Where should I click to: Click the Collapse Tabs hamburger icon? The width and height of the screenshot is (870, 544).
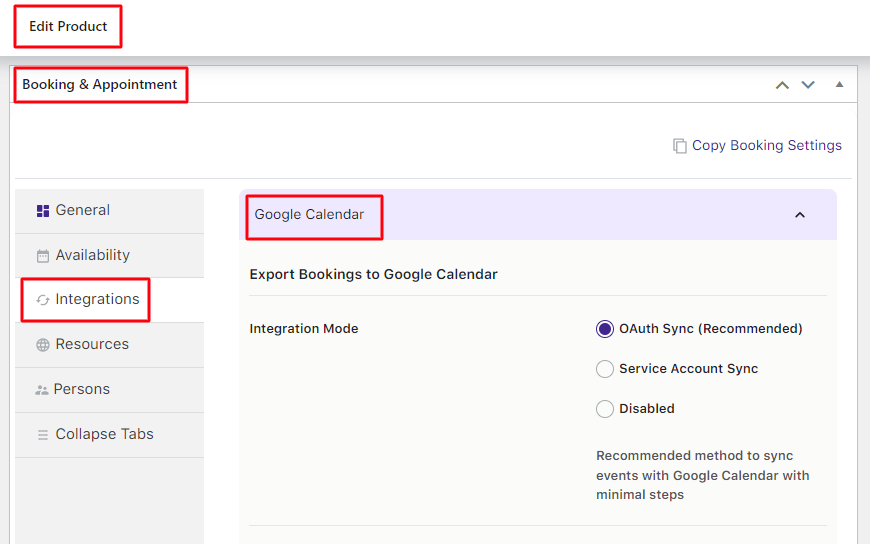click(43, 435)
